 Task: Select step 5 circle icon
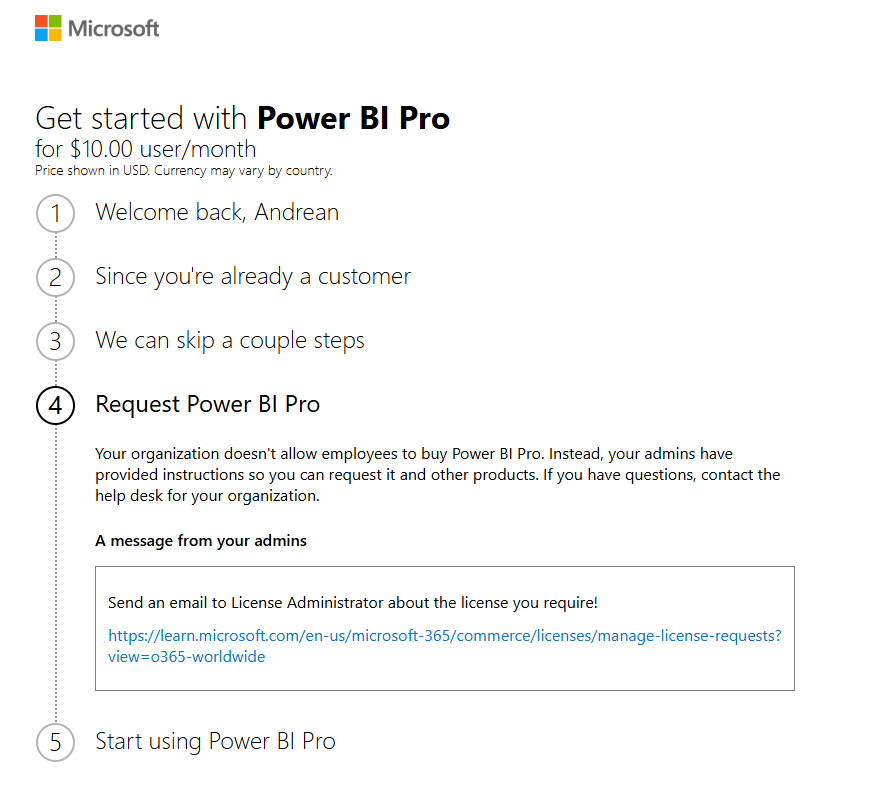pos(55,742)
